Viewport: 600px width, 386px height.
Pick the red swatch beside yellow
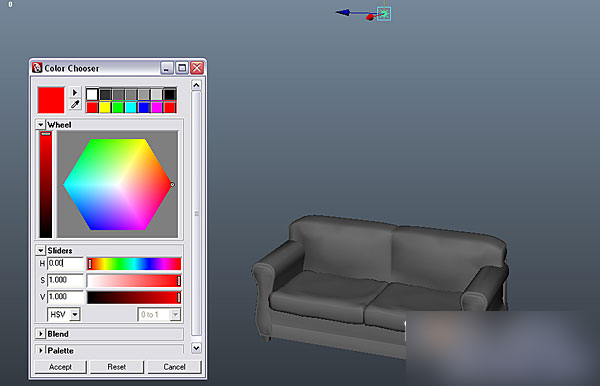click(x=92, y=107)
